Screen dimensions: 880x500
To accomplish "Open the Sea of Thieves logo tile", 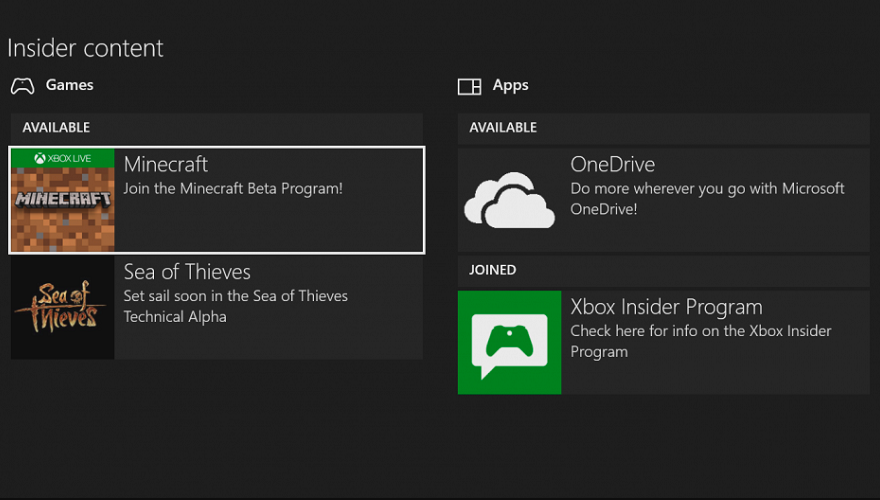I will (63, 308).
